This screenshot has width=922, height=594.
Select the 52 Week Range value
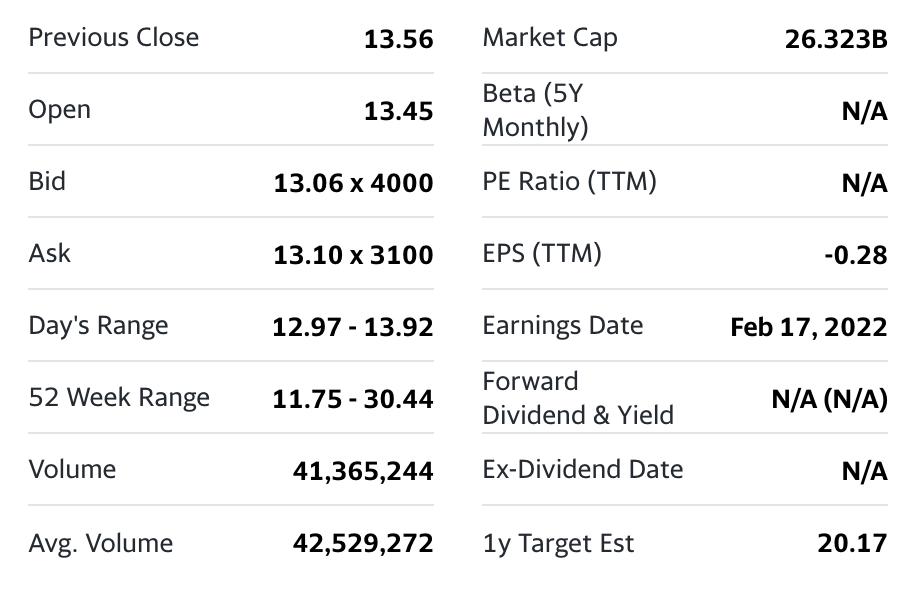(x=353, y=400)
